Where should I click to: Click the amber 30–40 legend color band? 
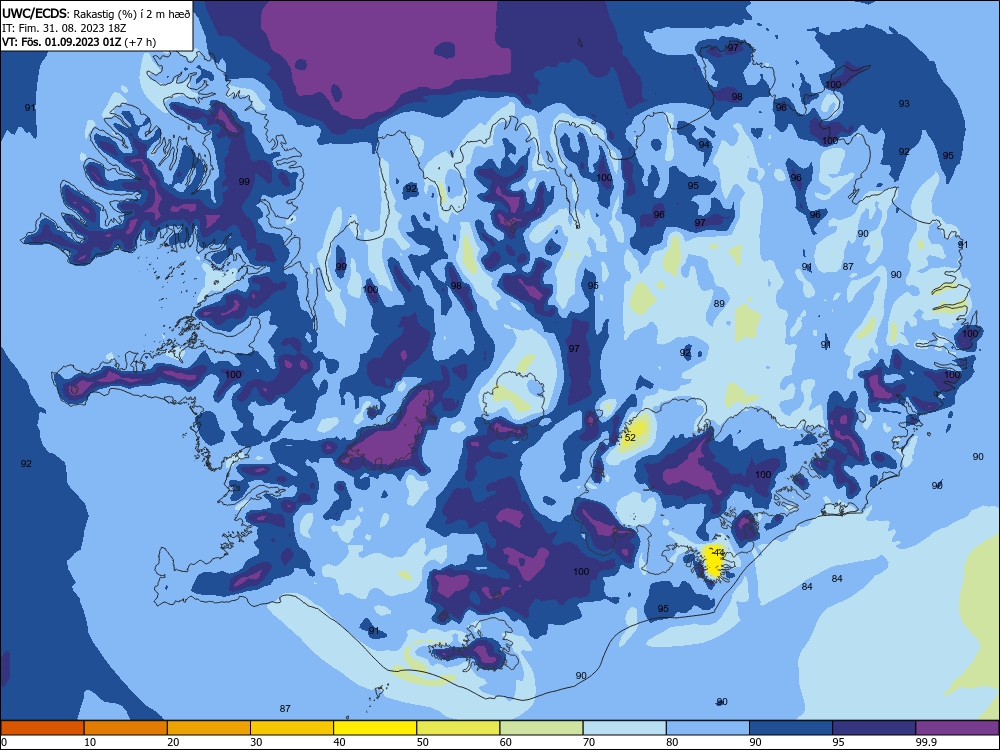(x=292, y=728)
